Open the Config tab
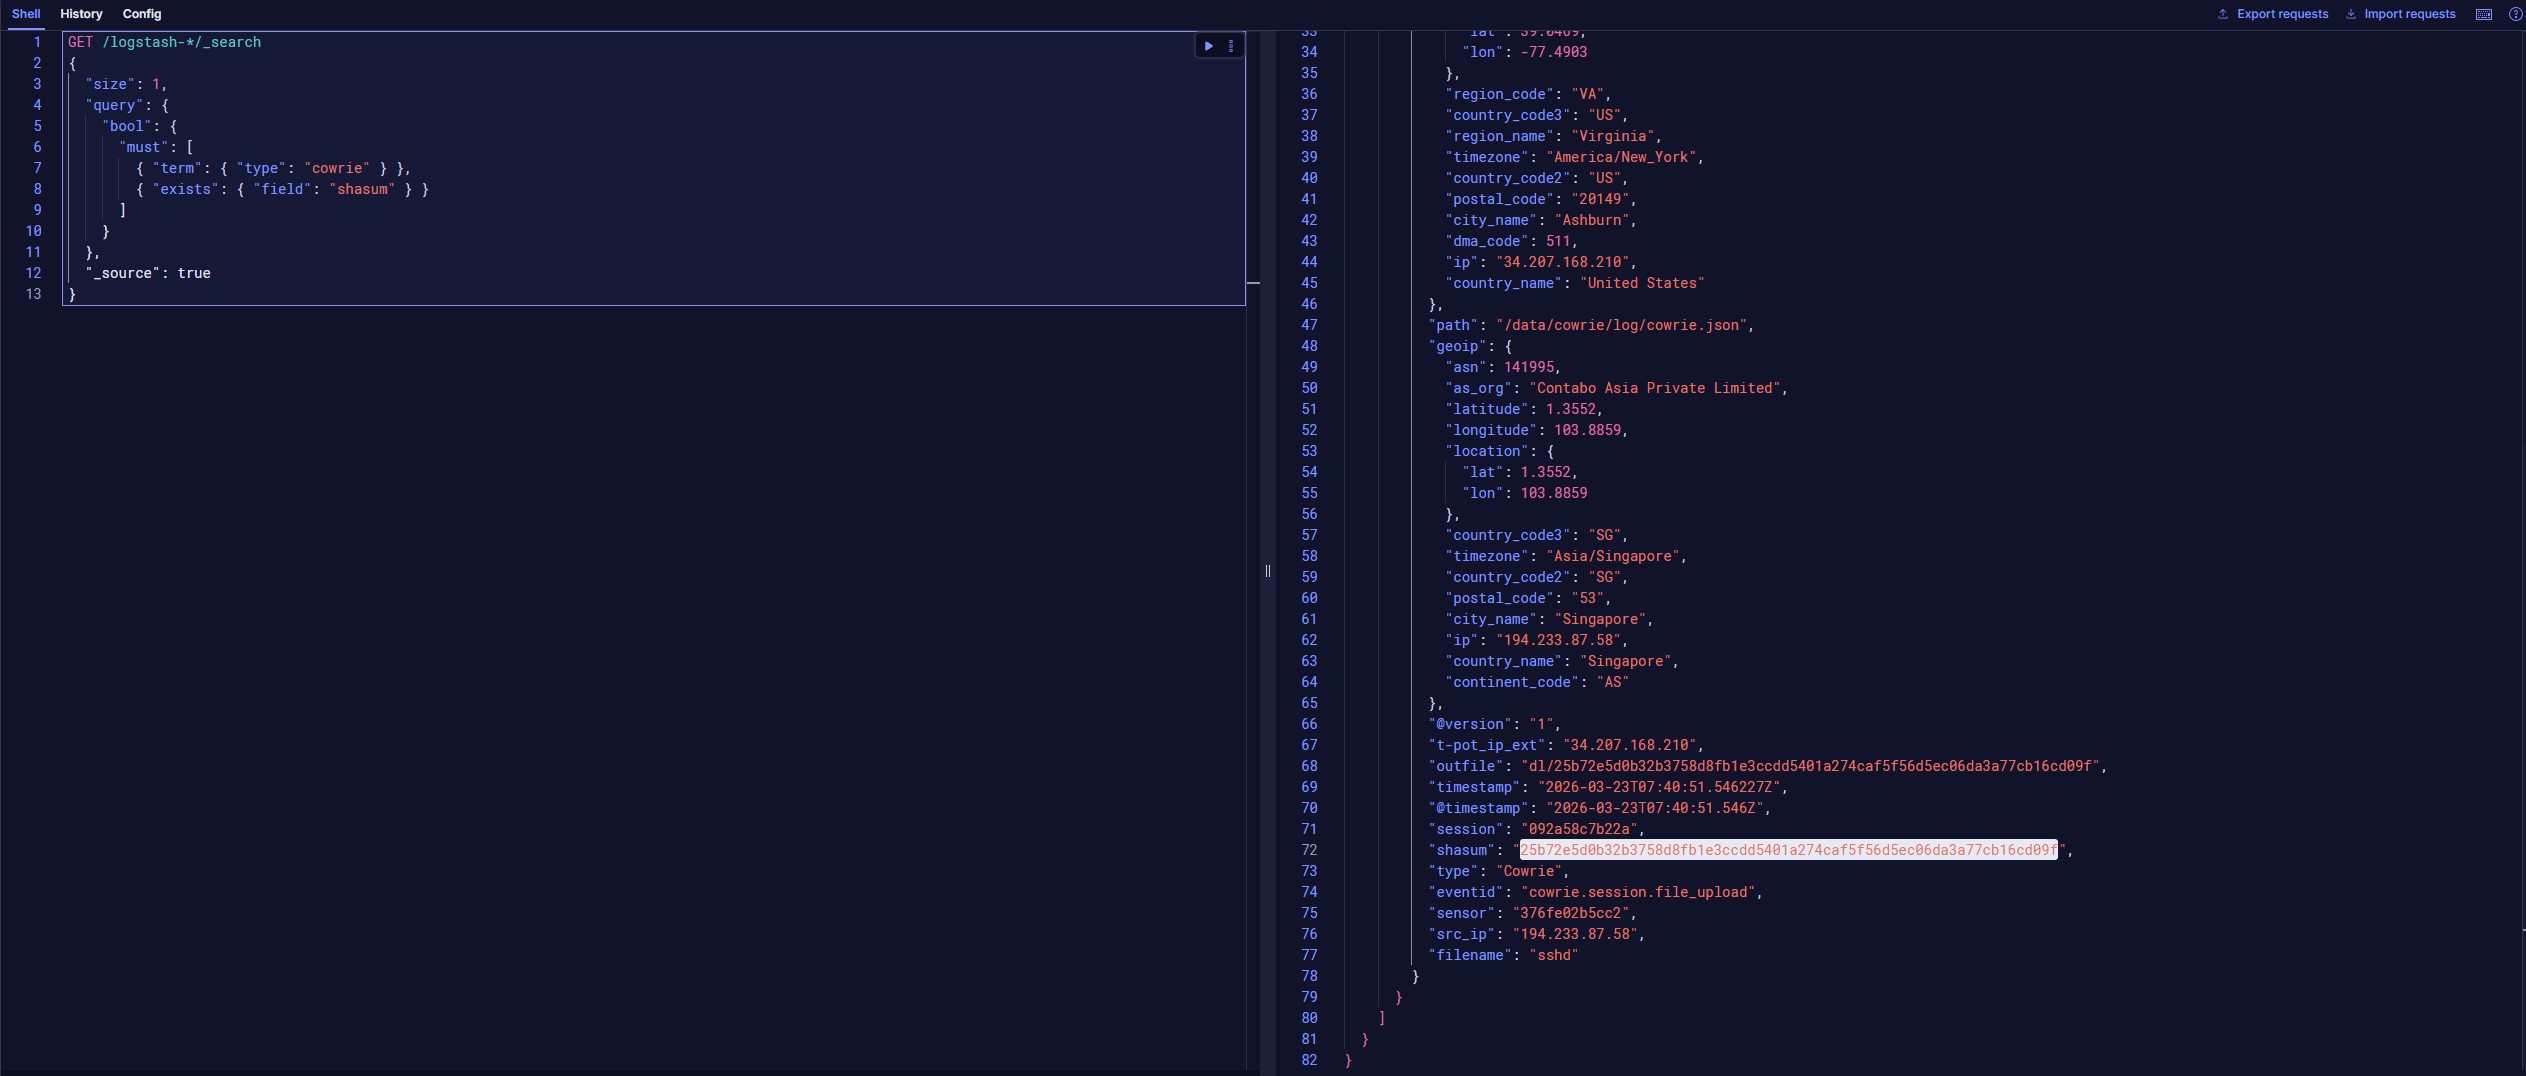Viewport: 2526px width, 1076px height. (x=142, y=14)
